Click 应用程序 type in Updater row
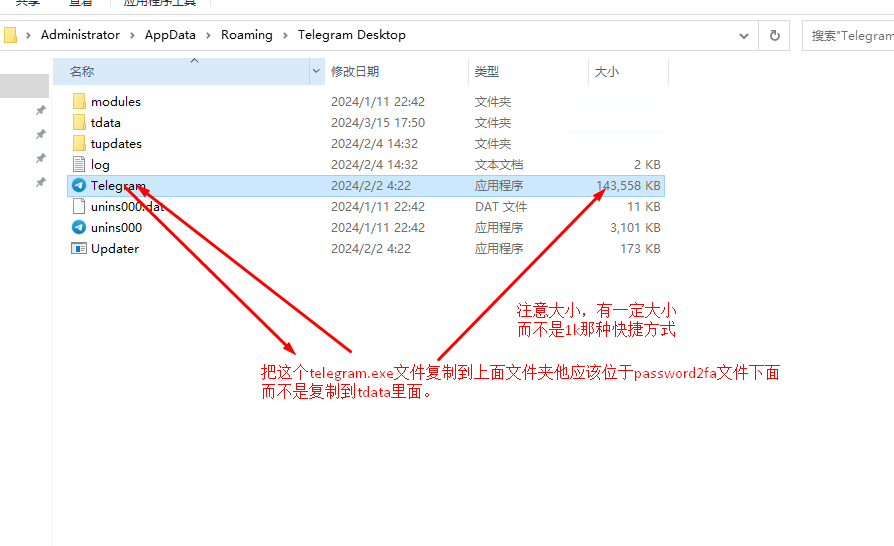 pyautogui.click(x=498, y=248)
